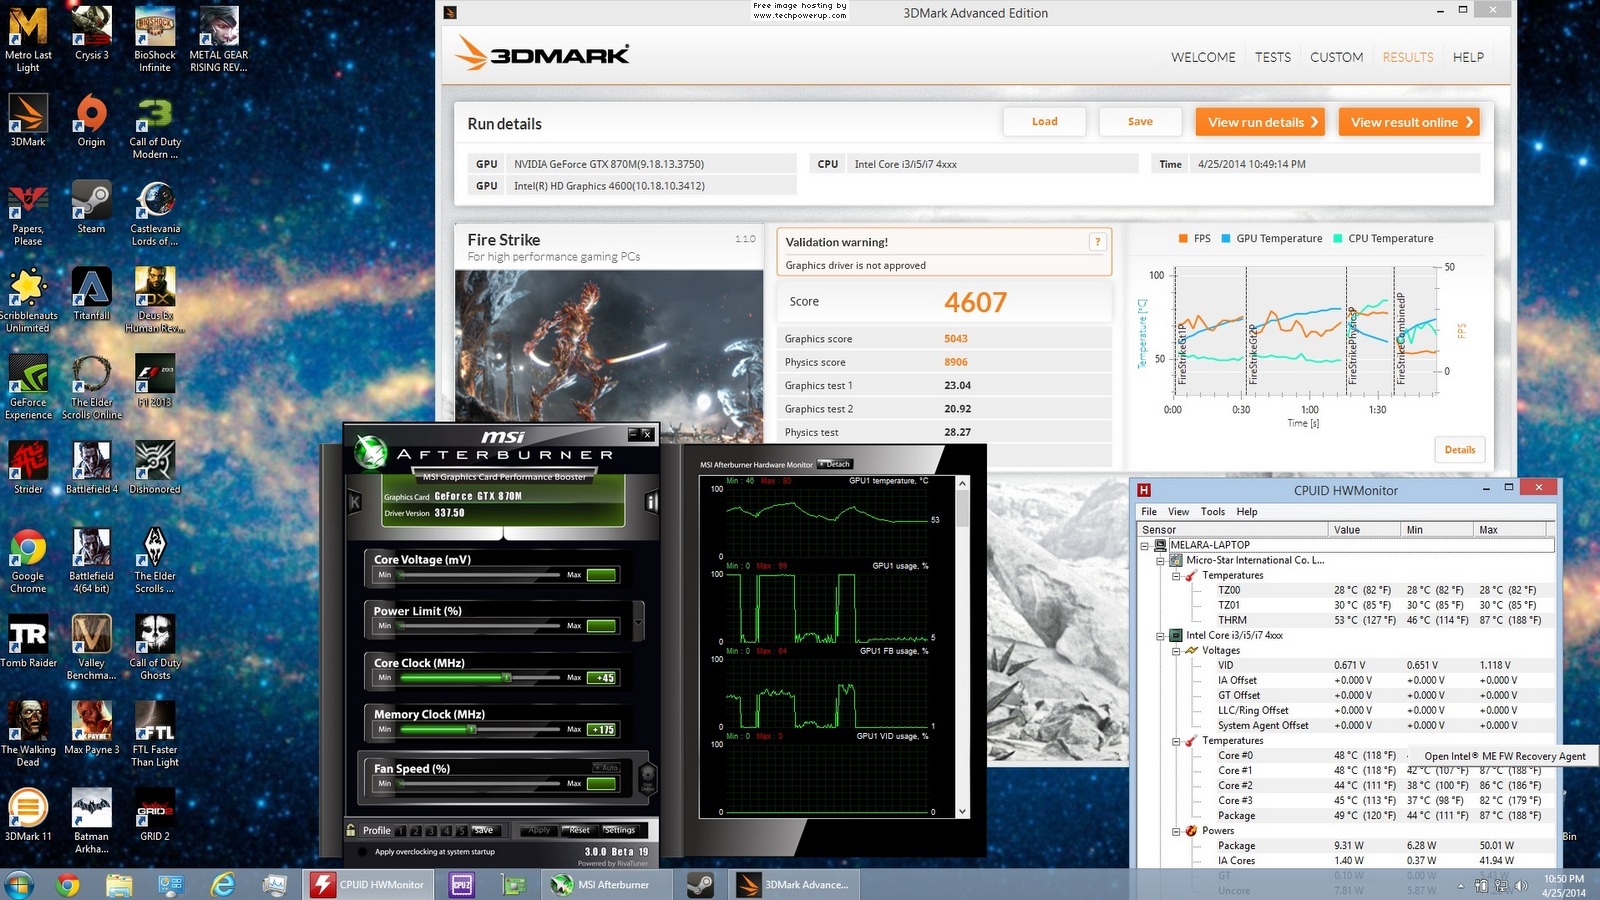Click the CPU-Z taskbar icon
Screen dimensions: 1600x900
coord(462,884)
